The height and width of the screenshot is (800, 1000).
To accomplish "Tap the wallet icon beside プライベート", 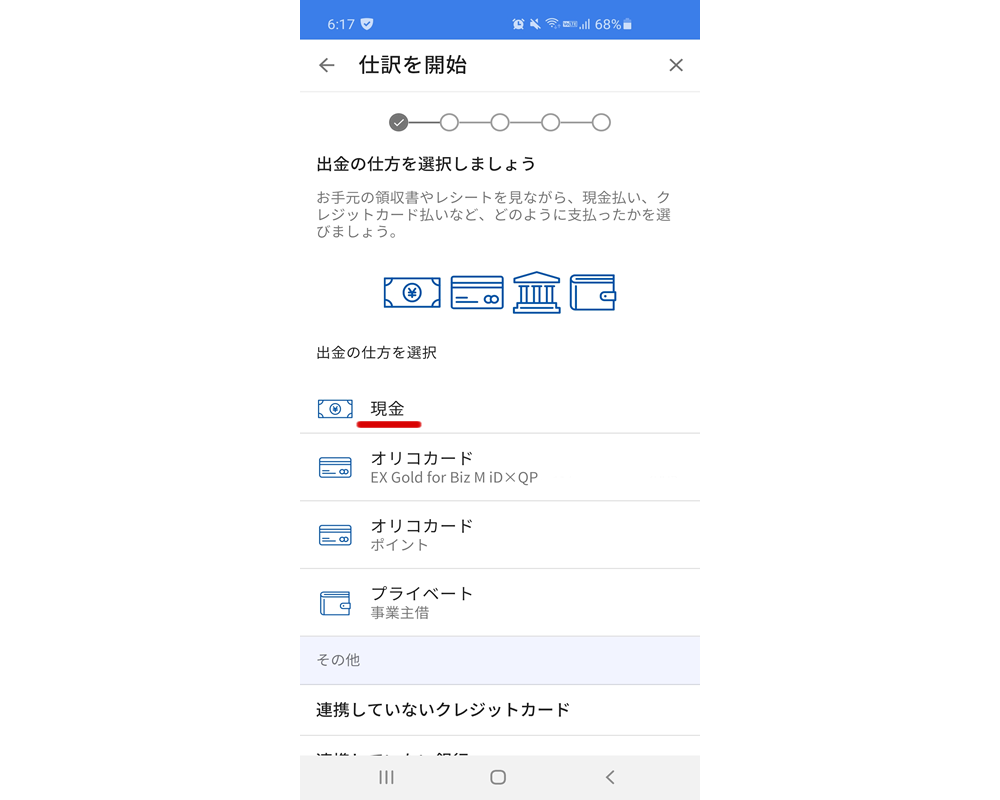I will point(335,603).
